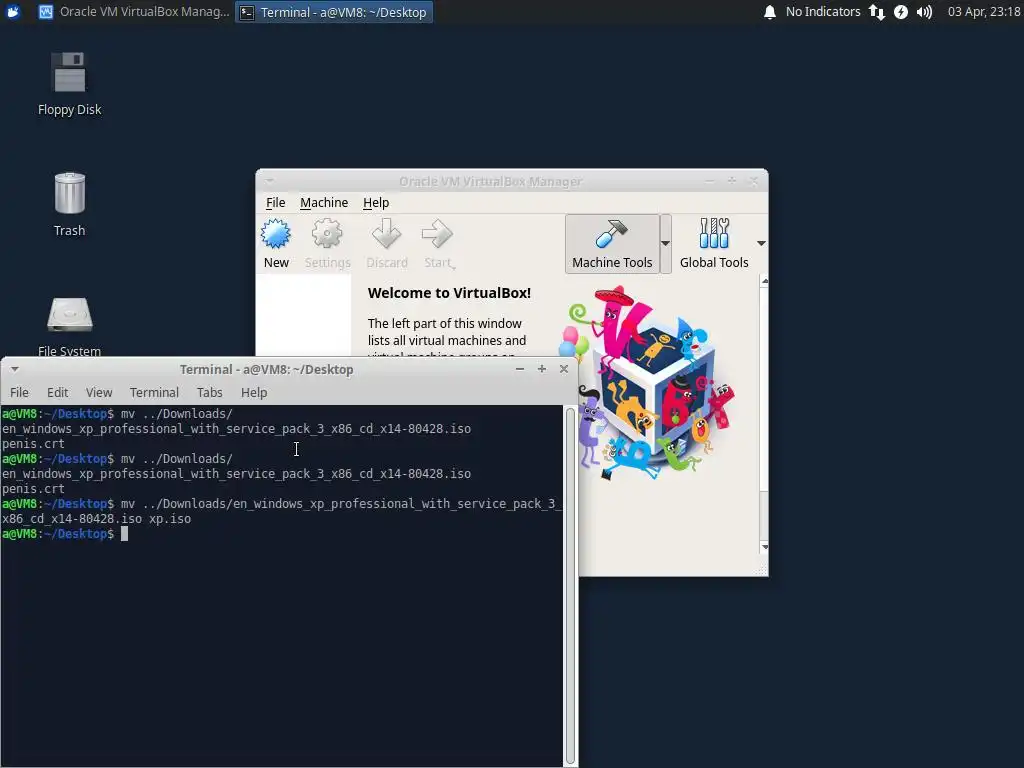Open the Help menu in VirtualBox Manager
Screen dimensions: 1024x768
pos(376,202)
